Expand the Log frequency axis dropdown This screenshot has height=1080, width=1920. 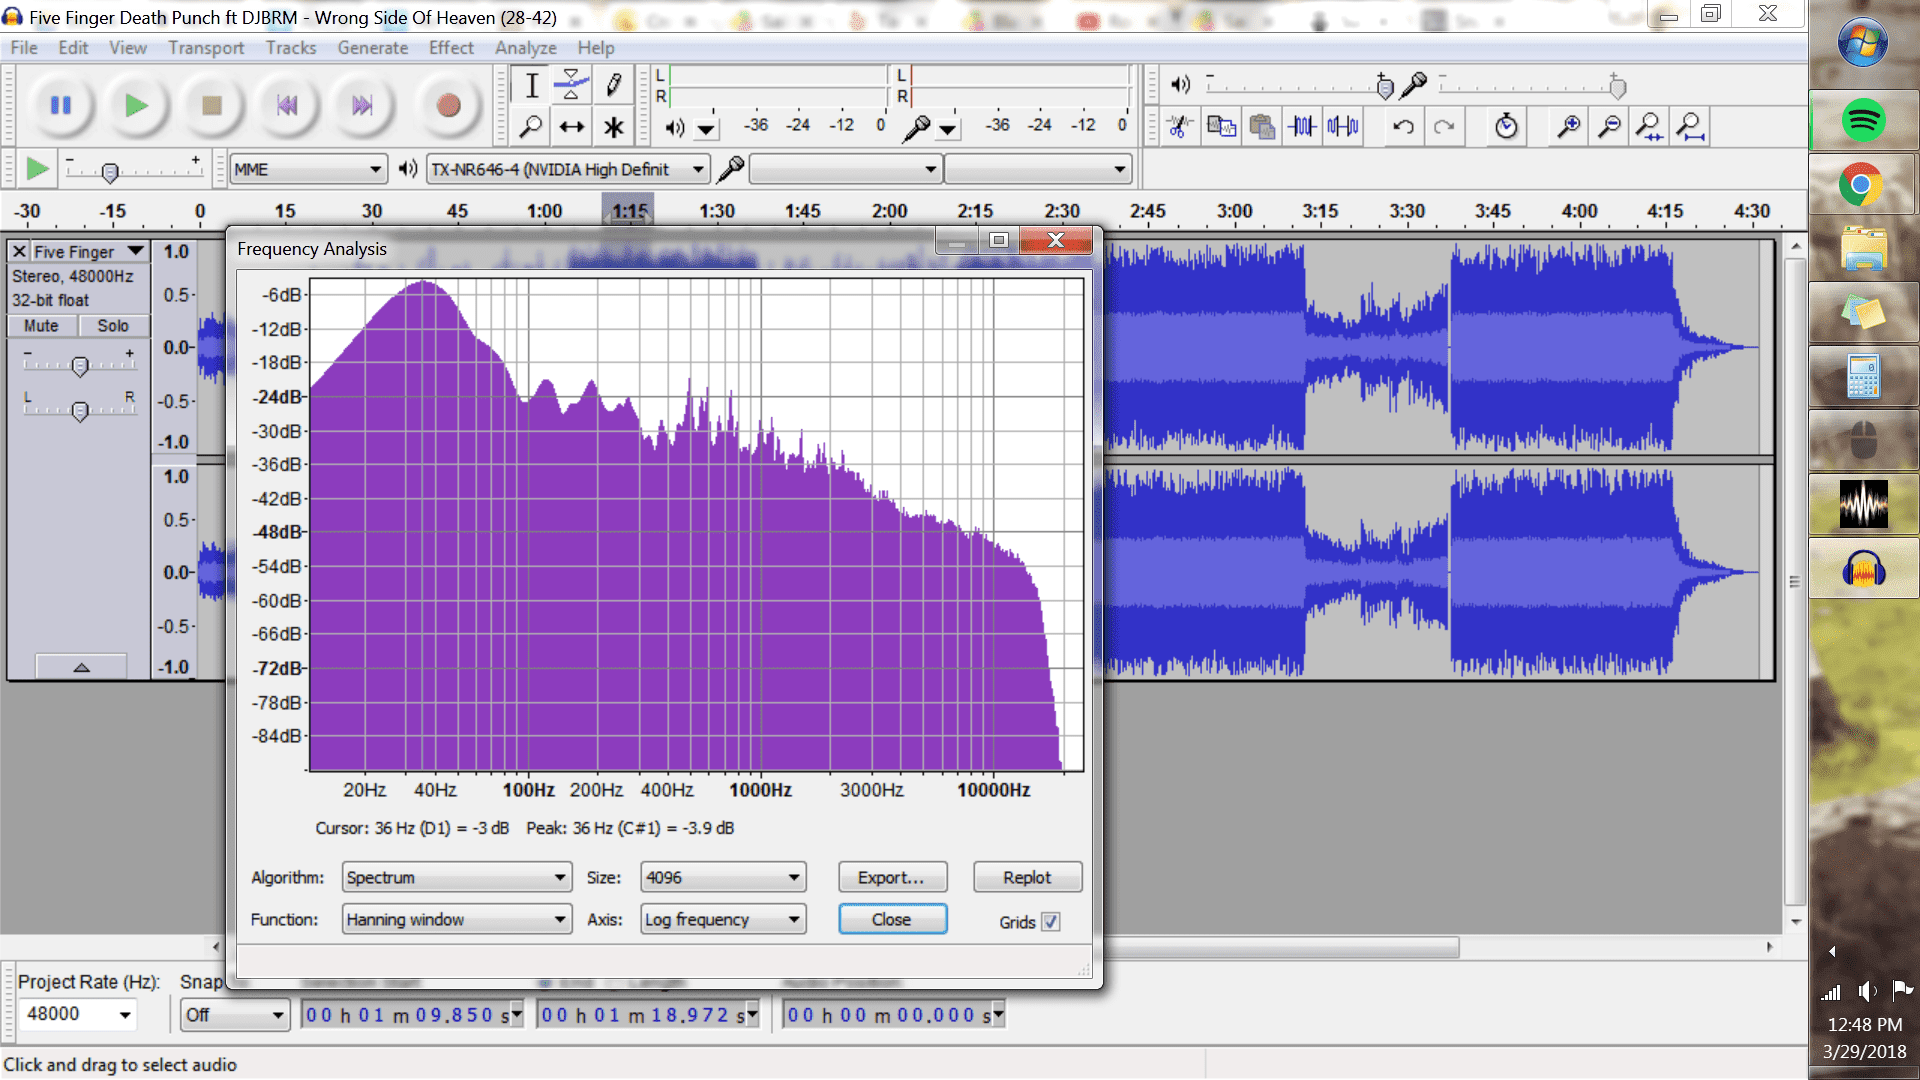point(723,920)
